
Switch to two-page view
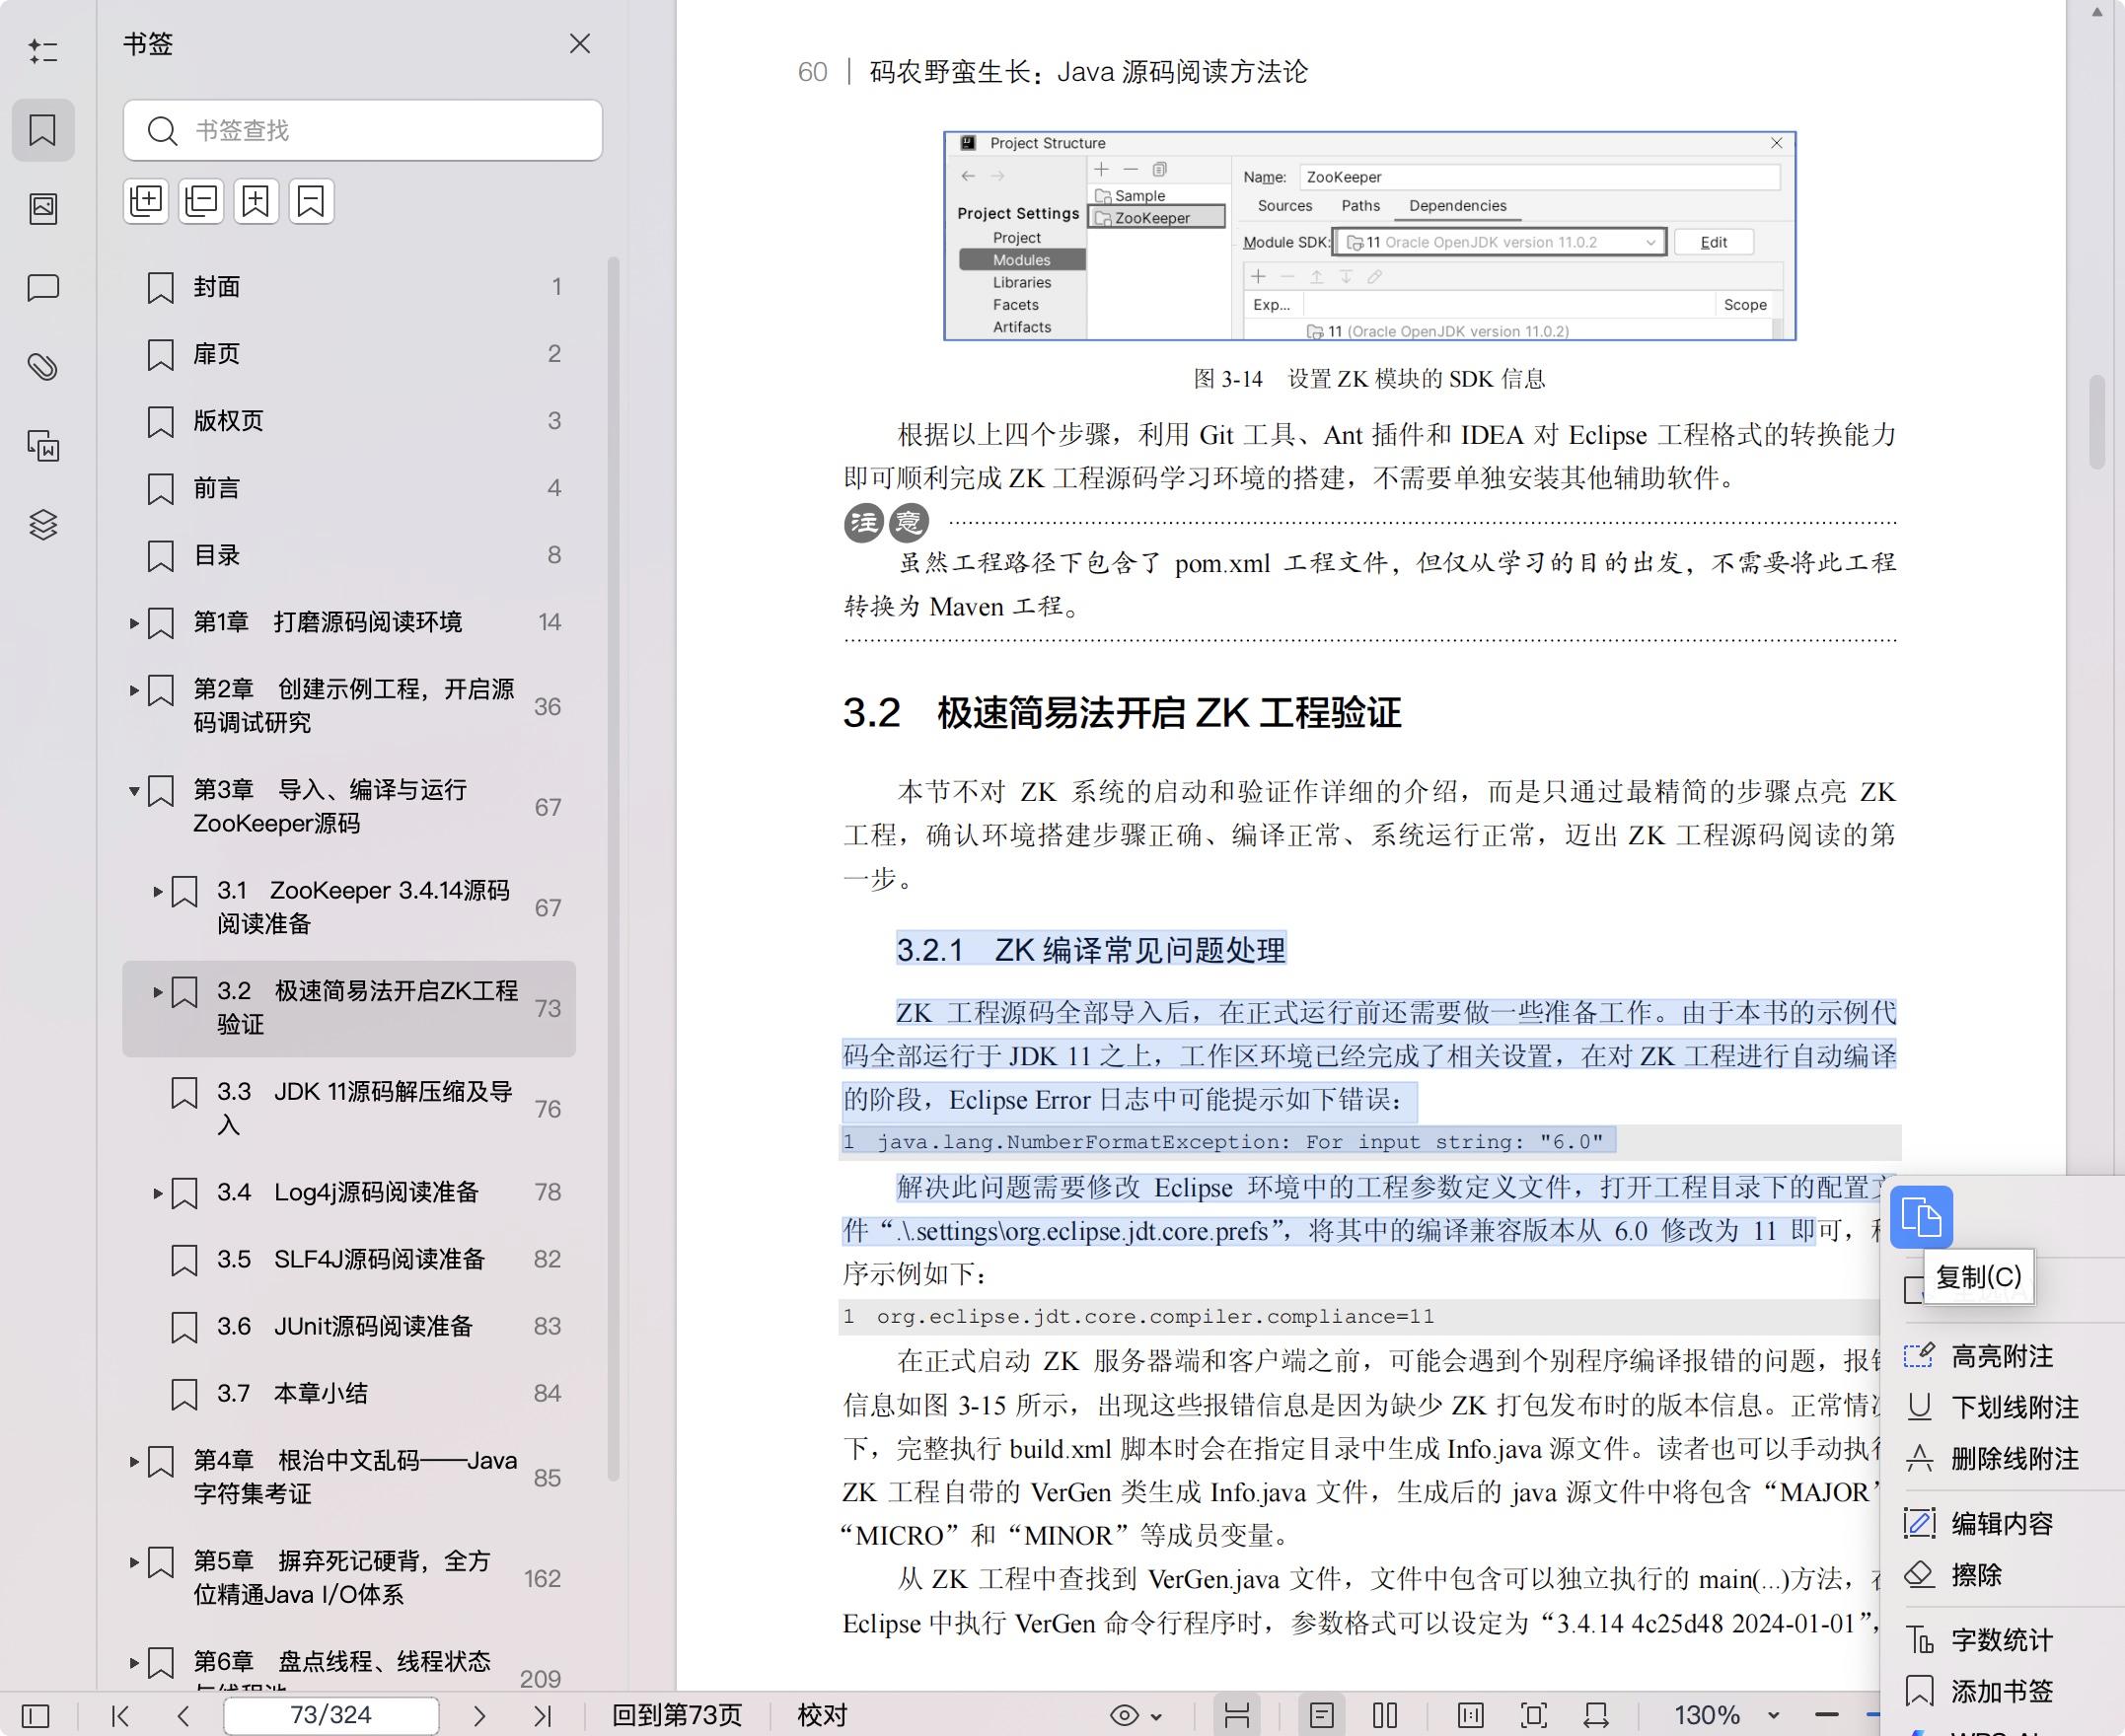click(1385, 1716)
